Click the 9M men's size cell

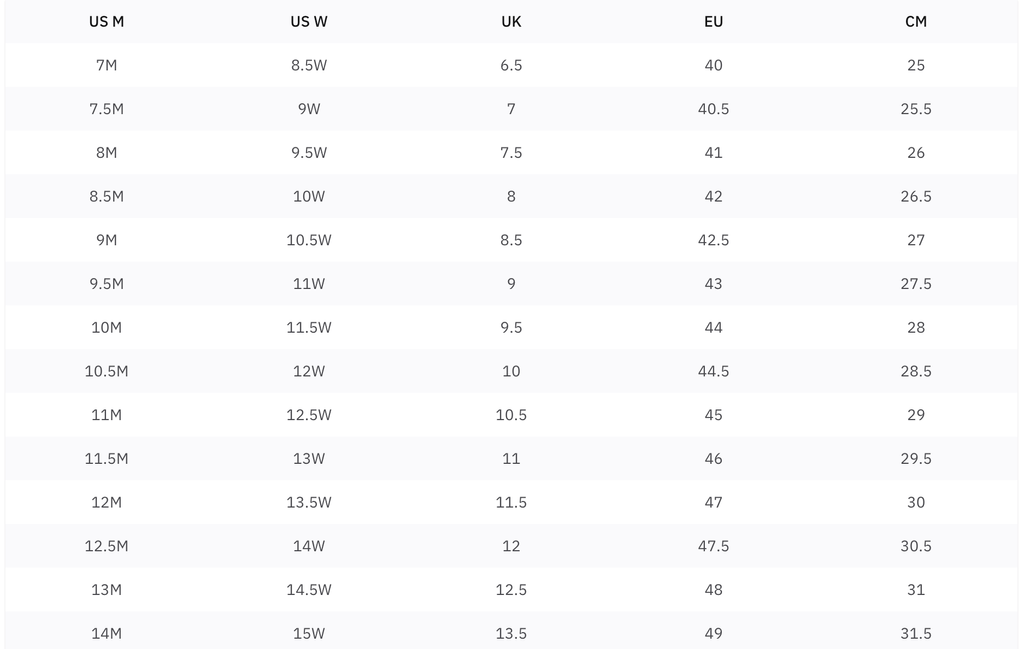coord(106,240)
